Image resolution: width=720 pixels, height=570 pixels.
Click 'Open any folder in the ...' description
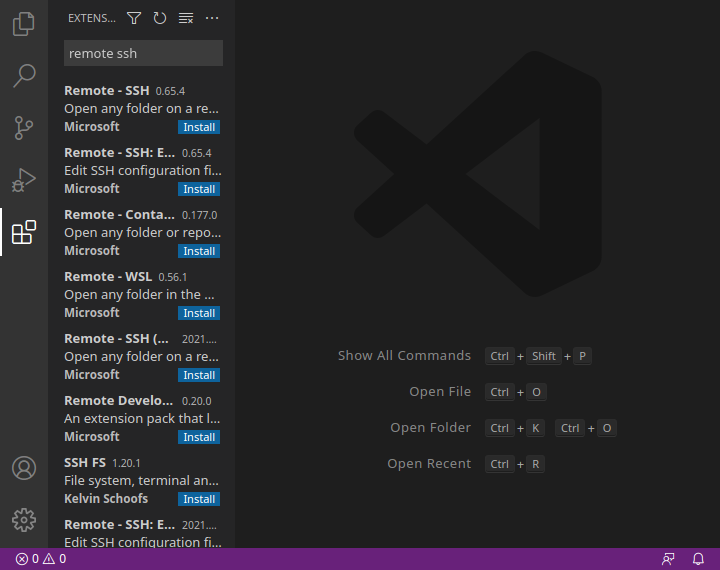click(139, 294)
